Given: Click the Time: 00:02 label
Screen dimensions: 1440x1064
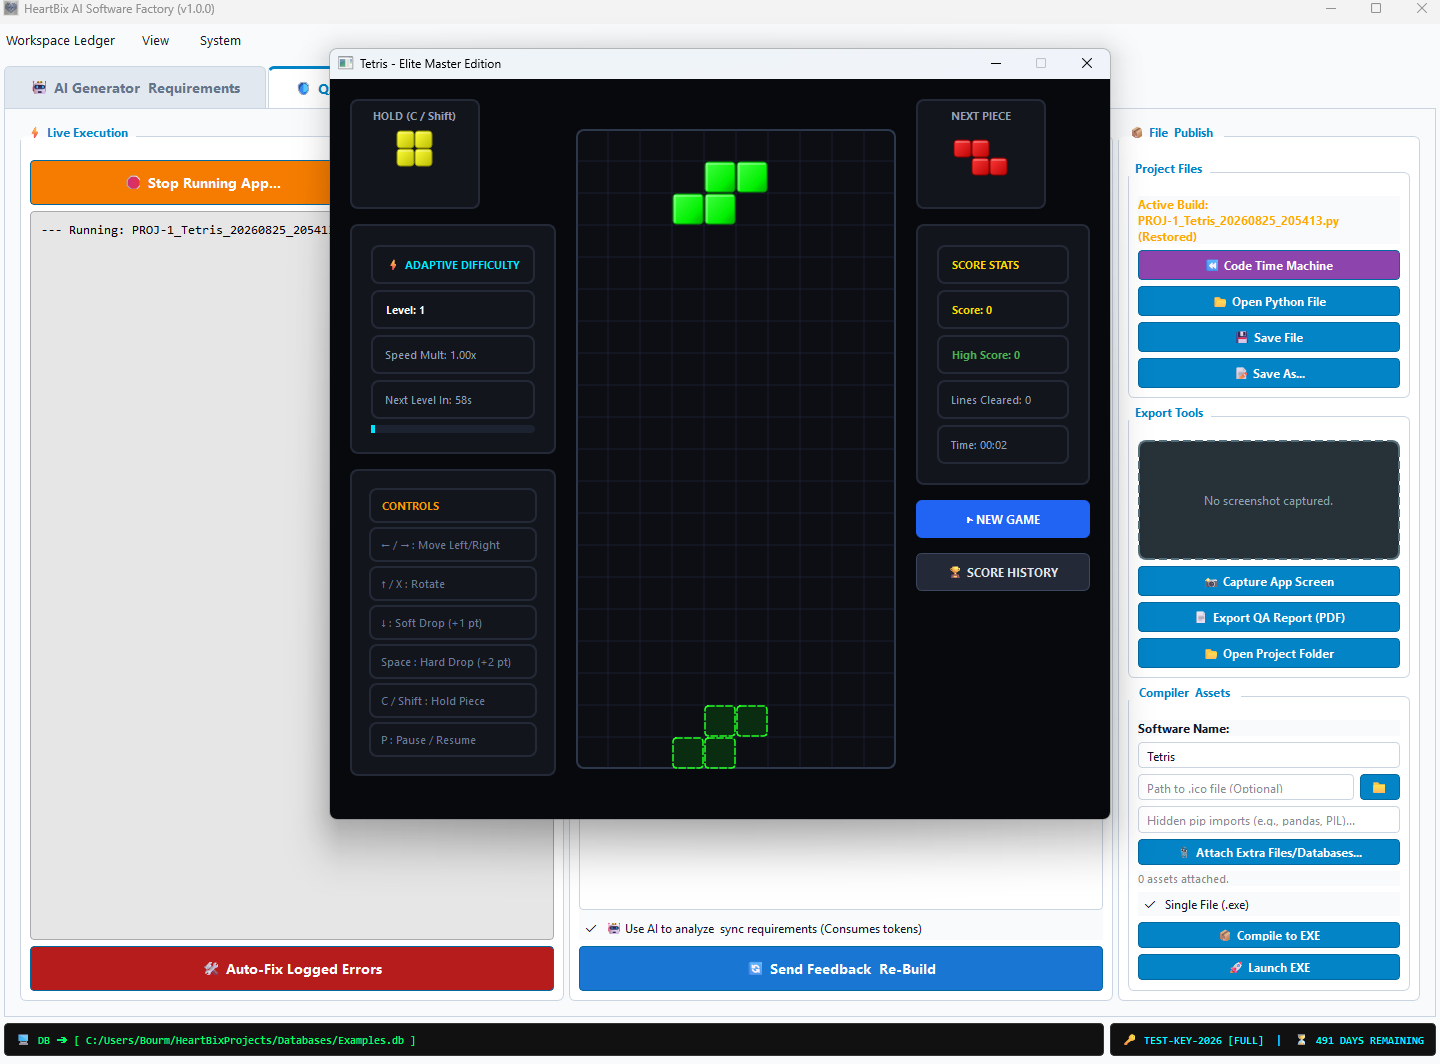Looking at the screenshot, I should coord(1003,445).
